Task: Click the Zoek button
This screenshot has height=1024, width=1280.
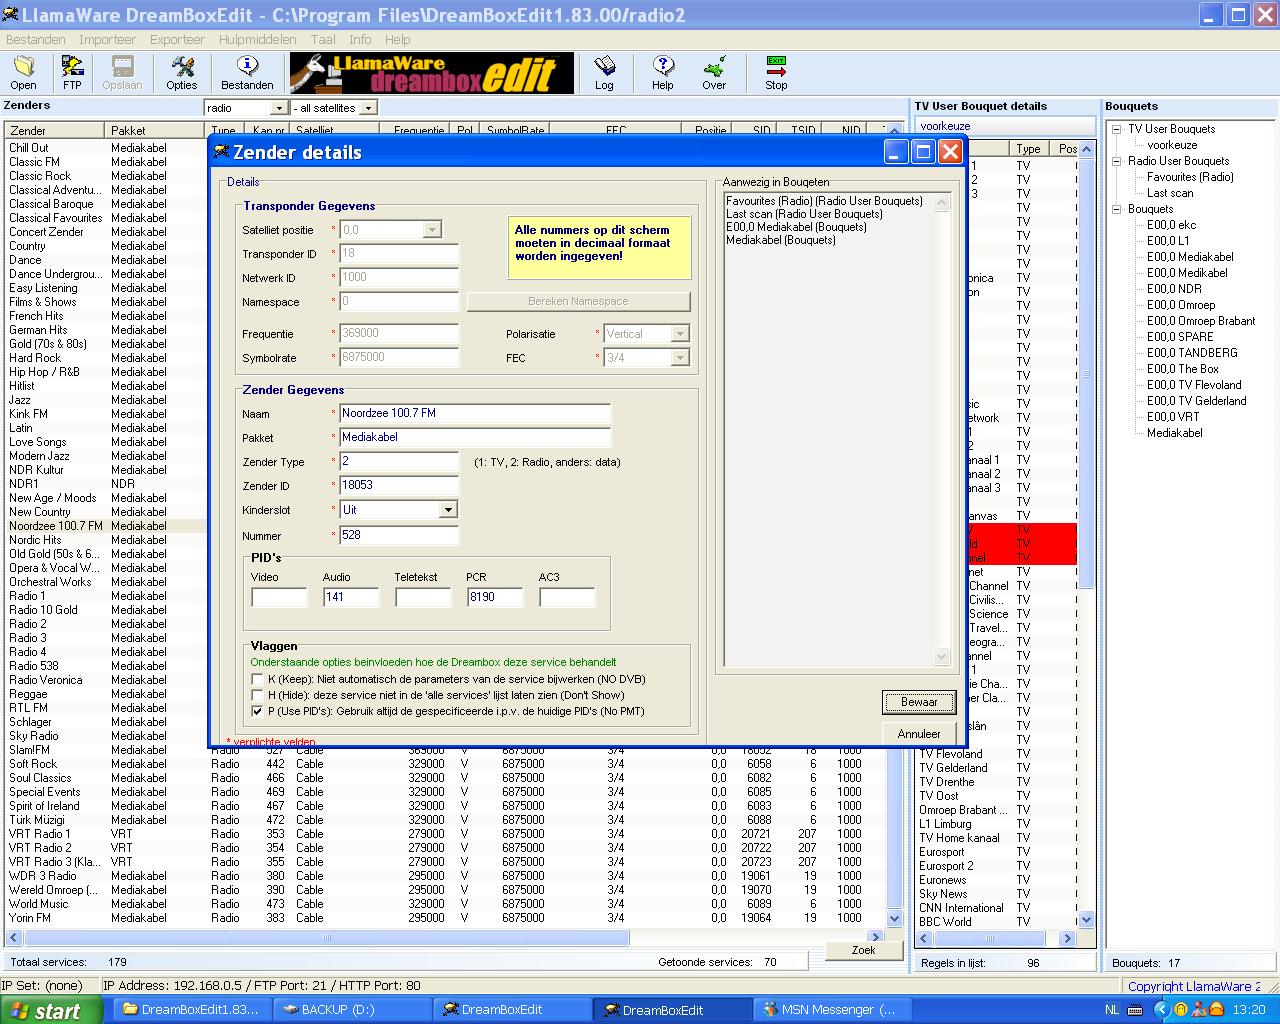Action: click(x=864, y=950)
